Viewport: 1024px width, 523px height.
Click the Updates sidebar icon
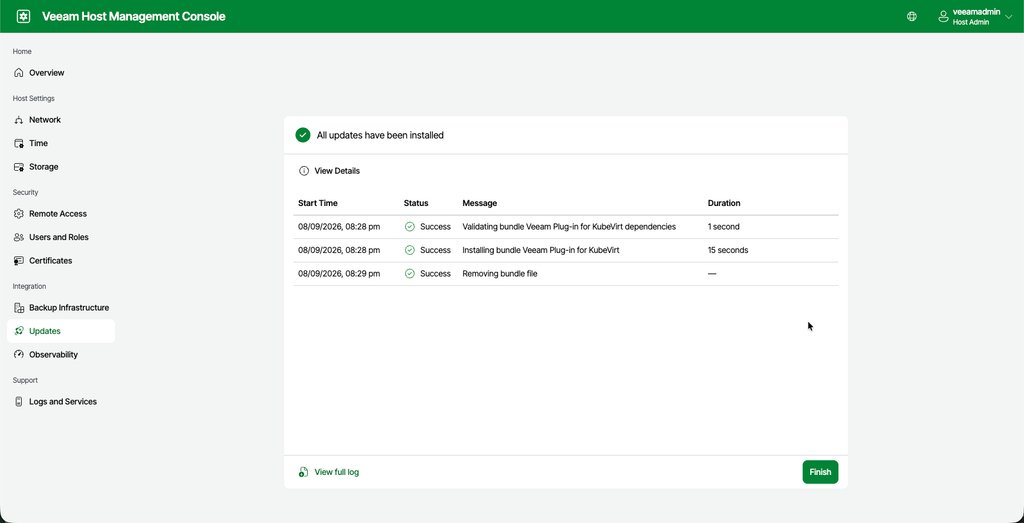pyautogui.click(x=19, y=331)
